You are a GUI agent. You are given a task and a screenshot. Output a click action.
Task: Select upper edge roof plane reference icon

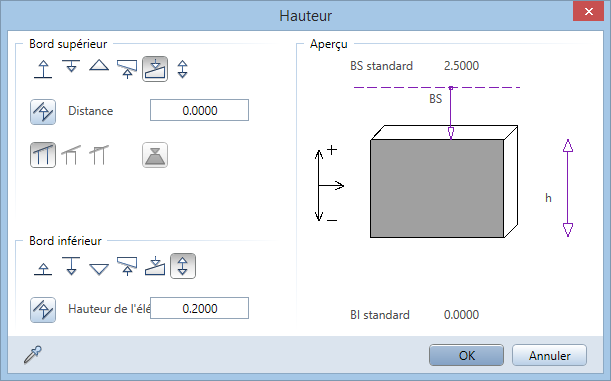pyautogui.click(x=127, y=69)
